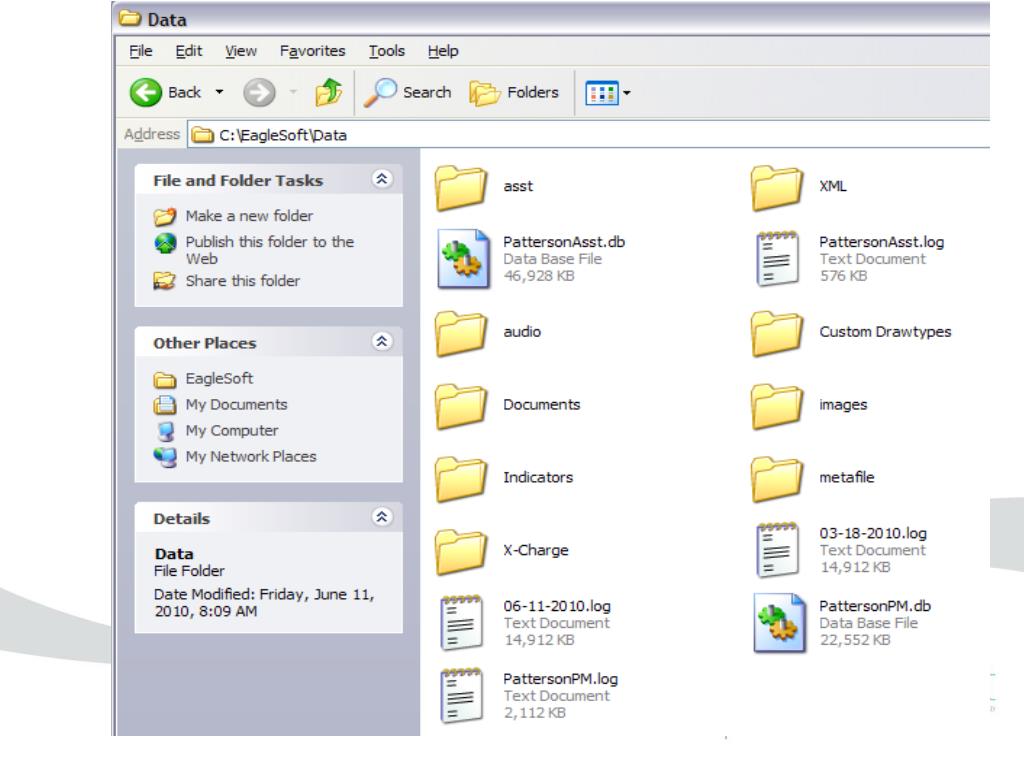Open the Edit menu
The height and width of the screenshot is (768, 1024).
pyautogui.click(x=189, y=51)
